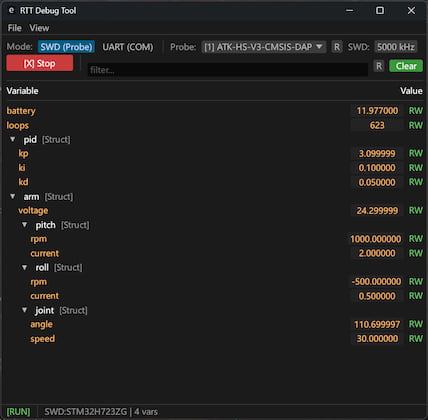Select the ki variable

point(22,168)
